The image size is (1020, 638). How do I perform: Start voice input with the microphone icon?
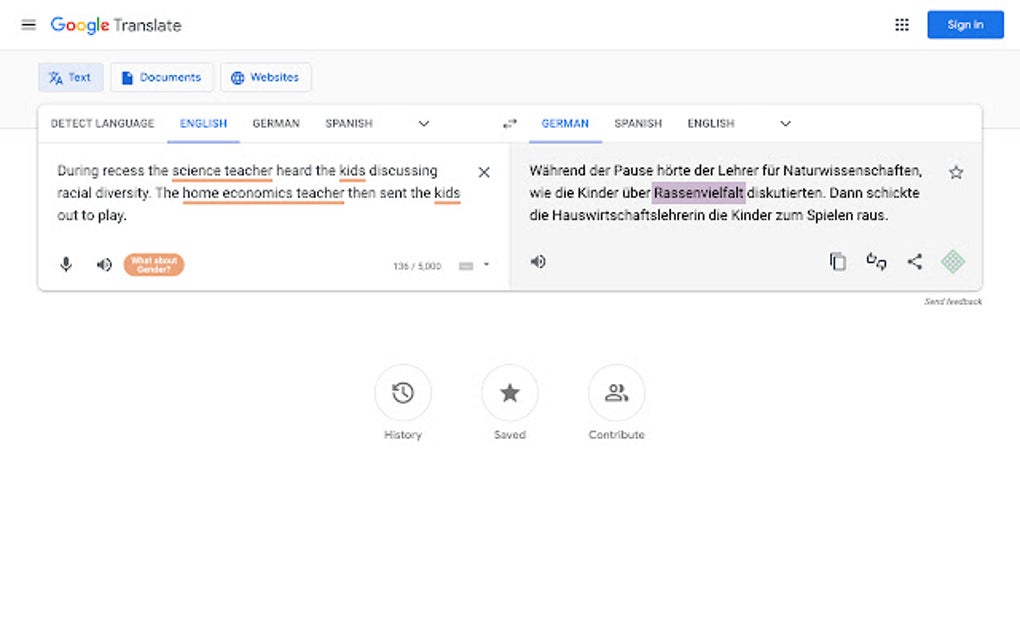[x=65, y=264]
